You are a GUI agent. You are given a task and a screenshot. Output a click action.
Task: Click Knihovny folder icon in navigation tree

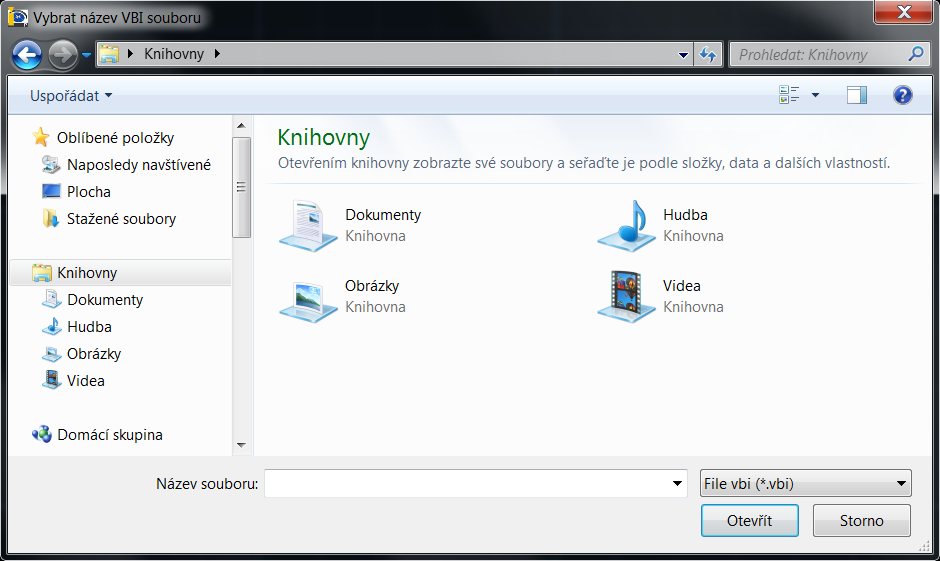[41, 273]
